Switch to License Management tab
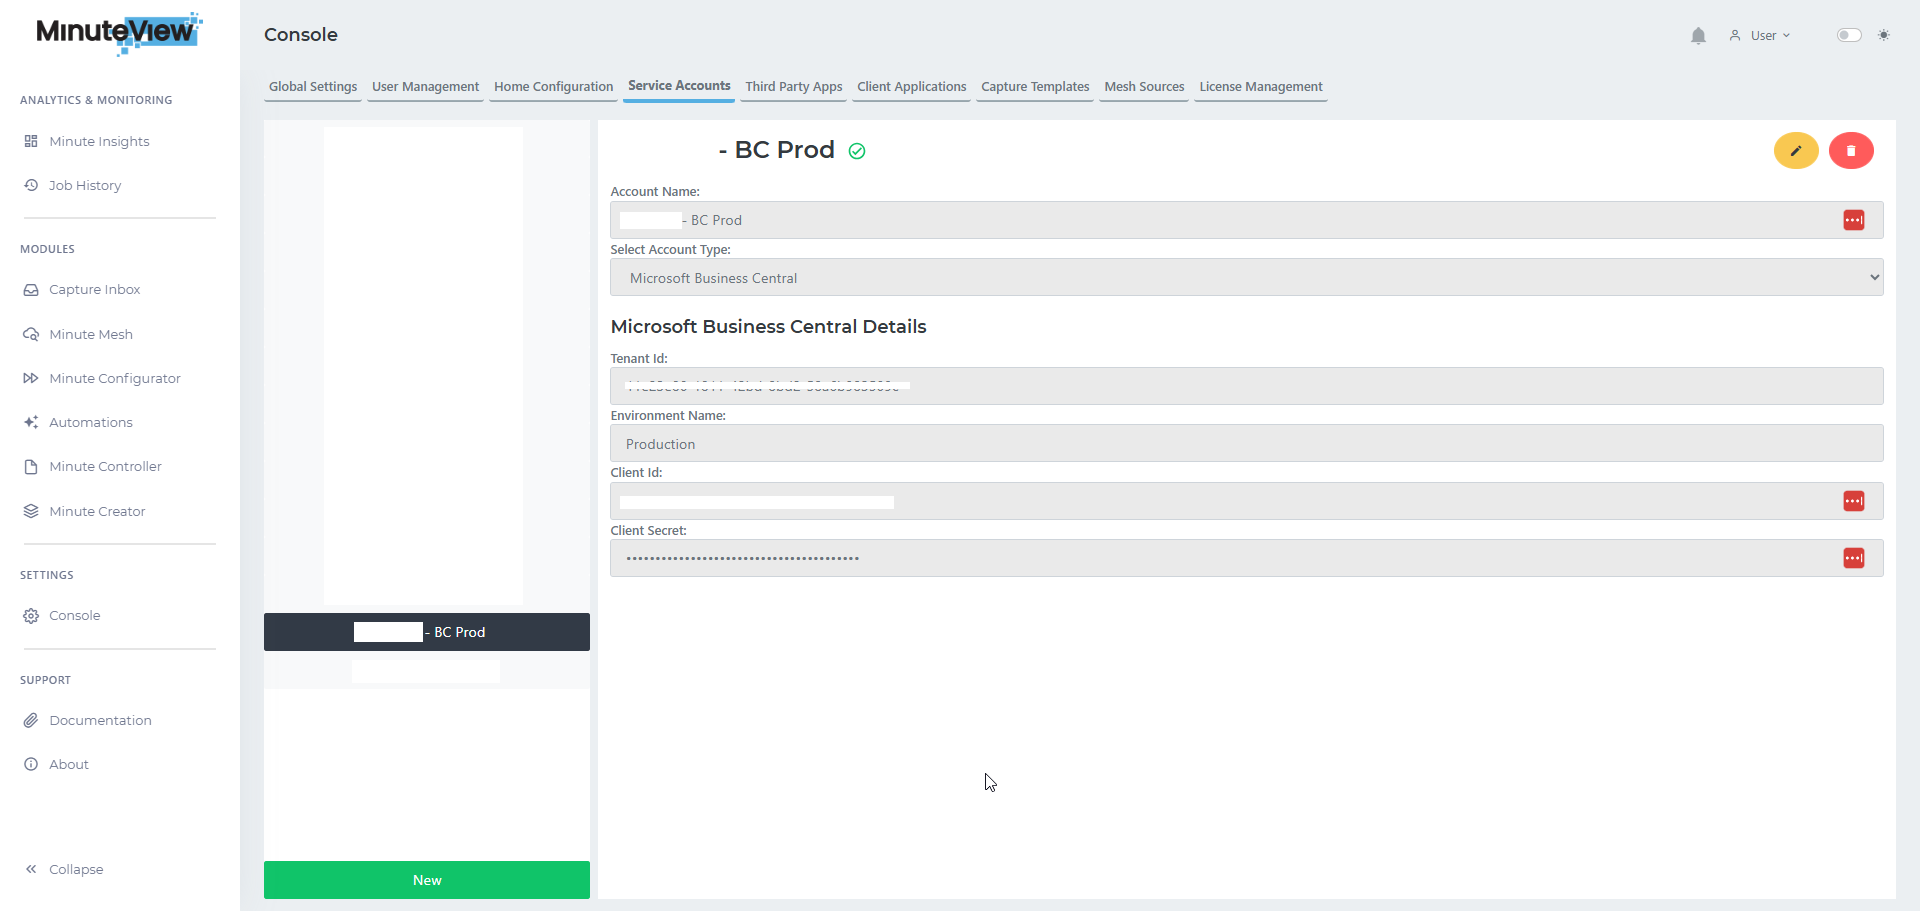Viewport: 1920px width, 911px height. 1260,87
